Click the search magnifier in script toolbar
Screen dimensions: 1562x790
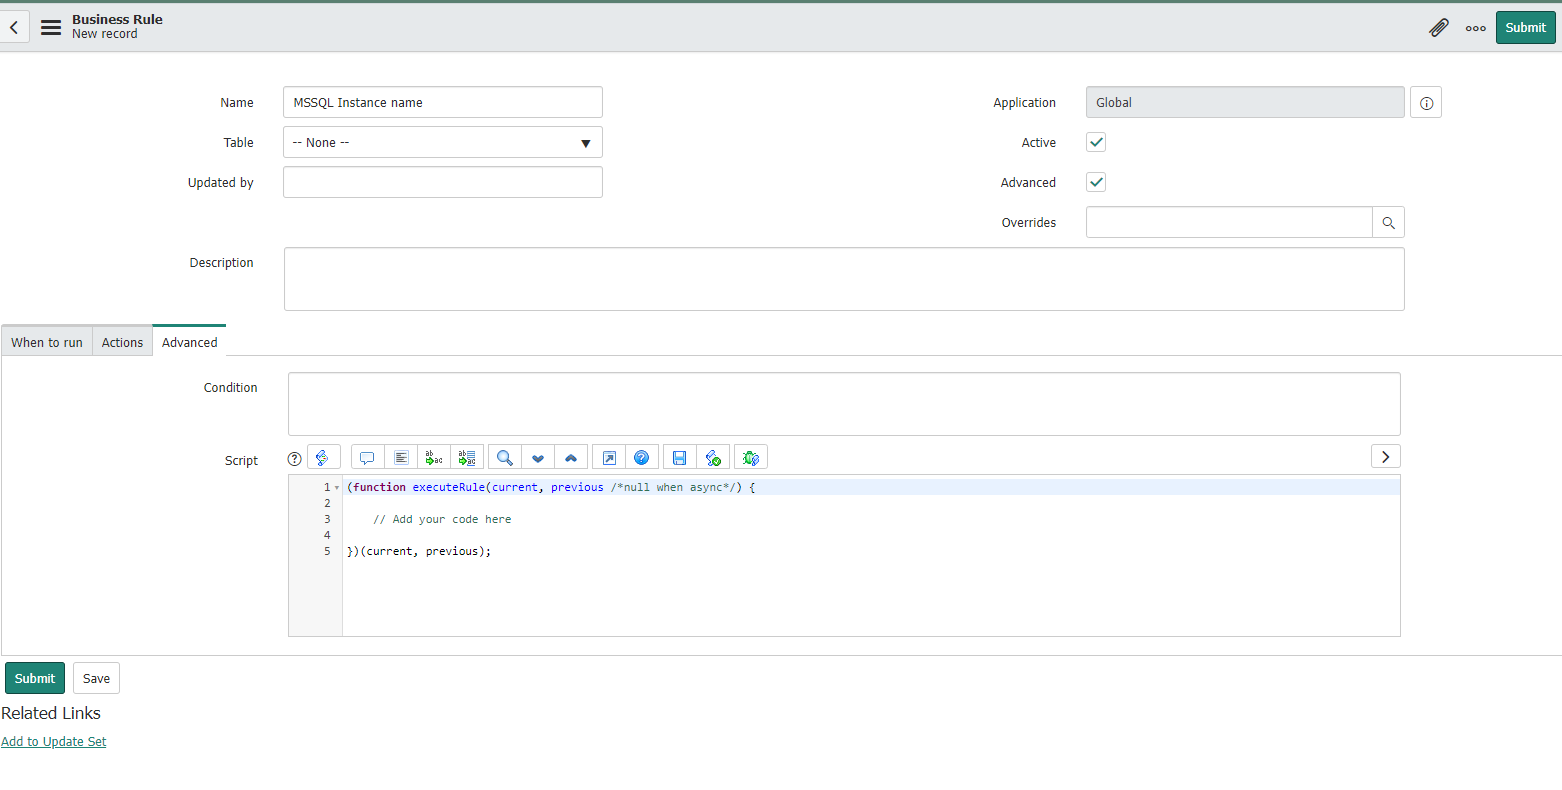(505, 458)
